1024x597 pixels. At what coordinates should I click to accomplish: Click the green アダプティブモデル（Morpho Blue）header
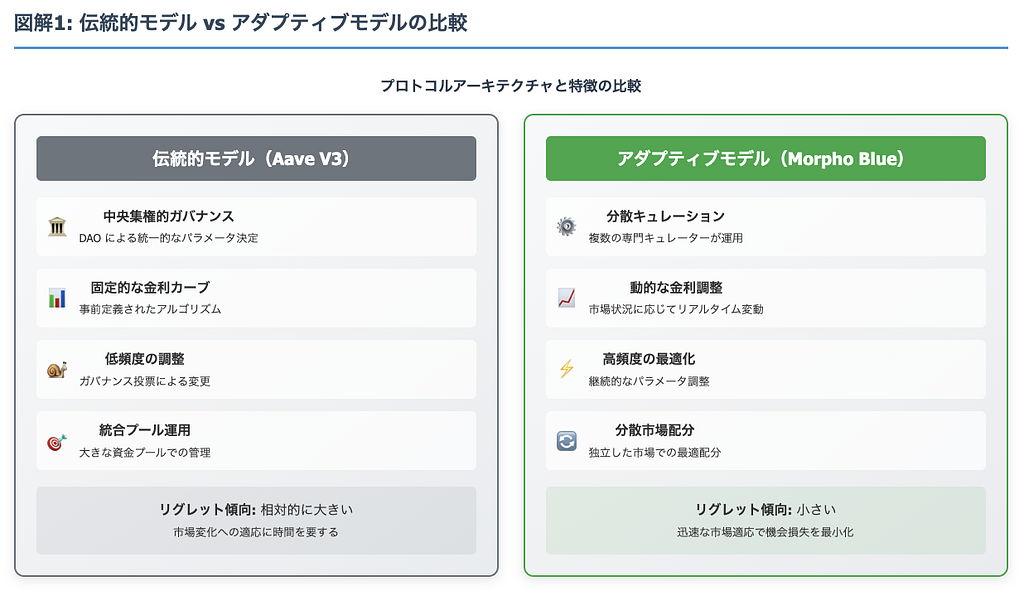point(765,159)
